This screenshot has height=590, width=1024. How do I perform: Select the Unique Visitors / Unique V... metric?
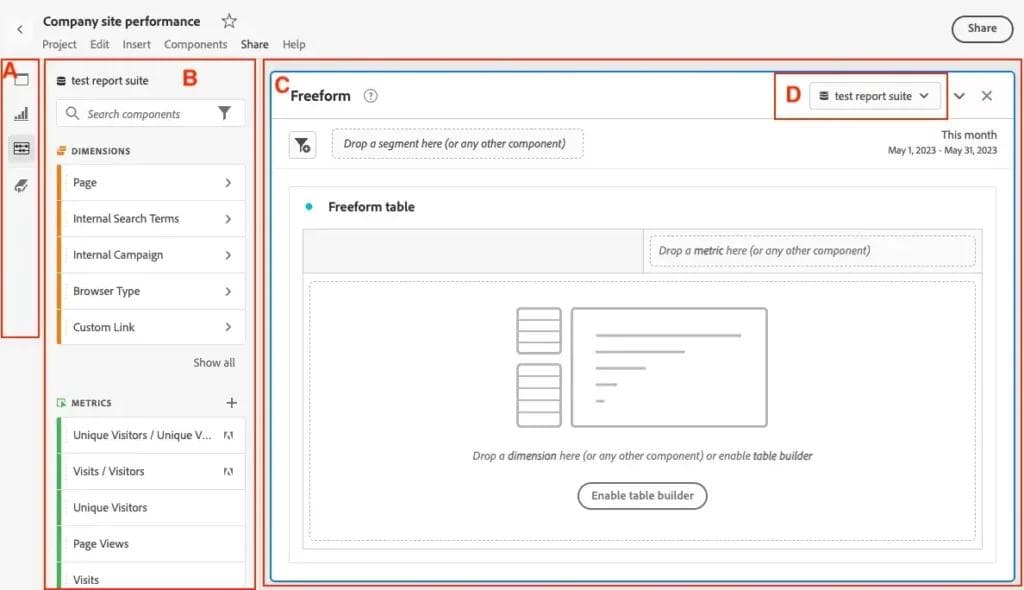point(151,435)
